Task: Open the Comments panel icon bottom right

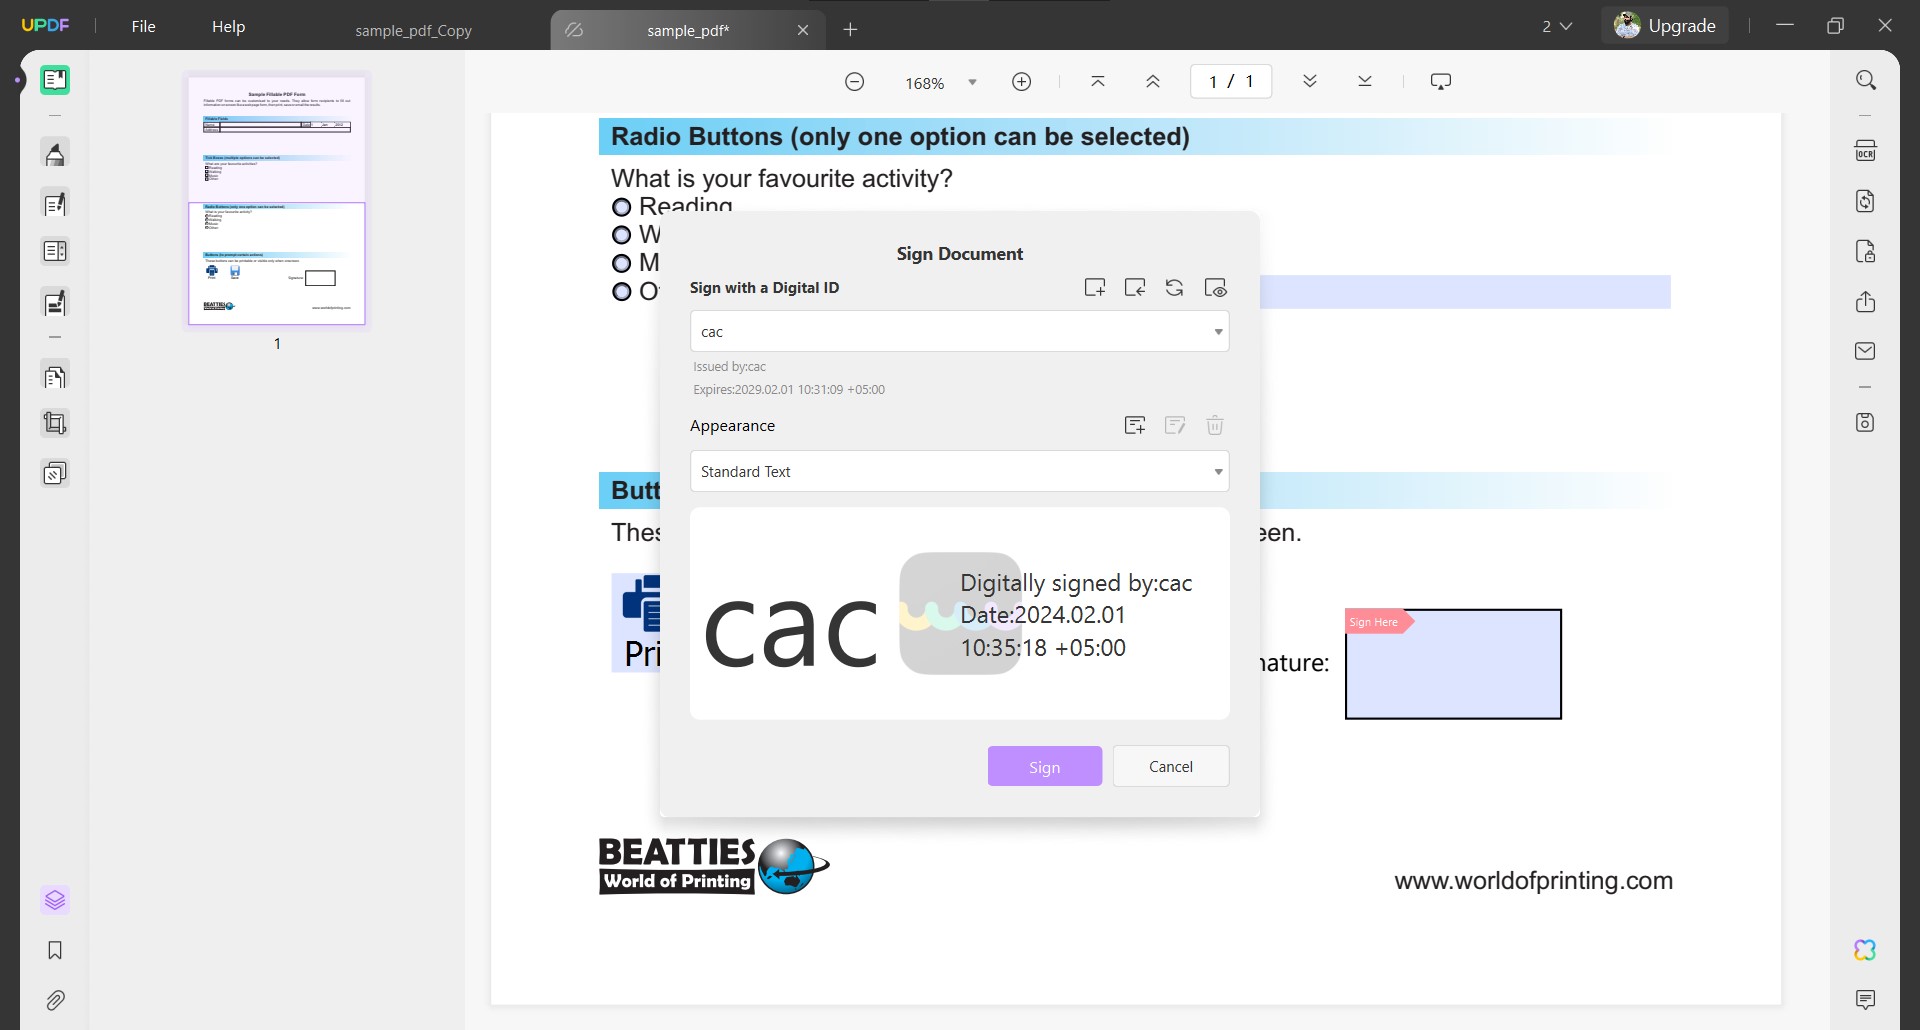Action: coord(1866,1000)
